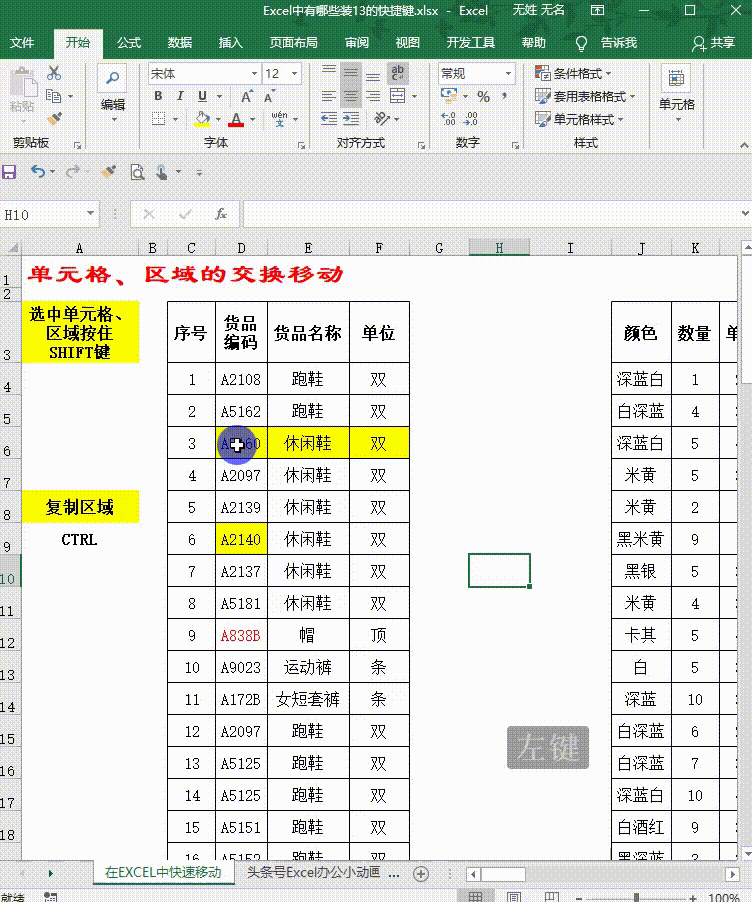Image resolution: width=752 pixels, height=902 pixels.
Task: Click the 共享 share button
Action: (713, 43)
